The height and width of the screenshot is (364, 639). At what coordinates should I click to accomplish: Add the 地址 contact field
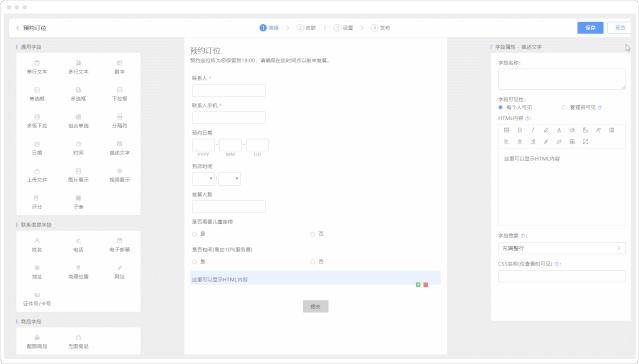pyautogui.click(x=37, y=272)
